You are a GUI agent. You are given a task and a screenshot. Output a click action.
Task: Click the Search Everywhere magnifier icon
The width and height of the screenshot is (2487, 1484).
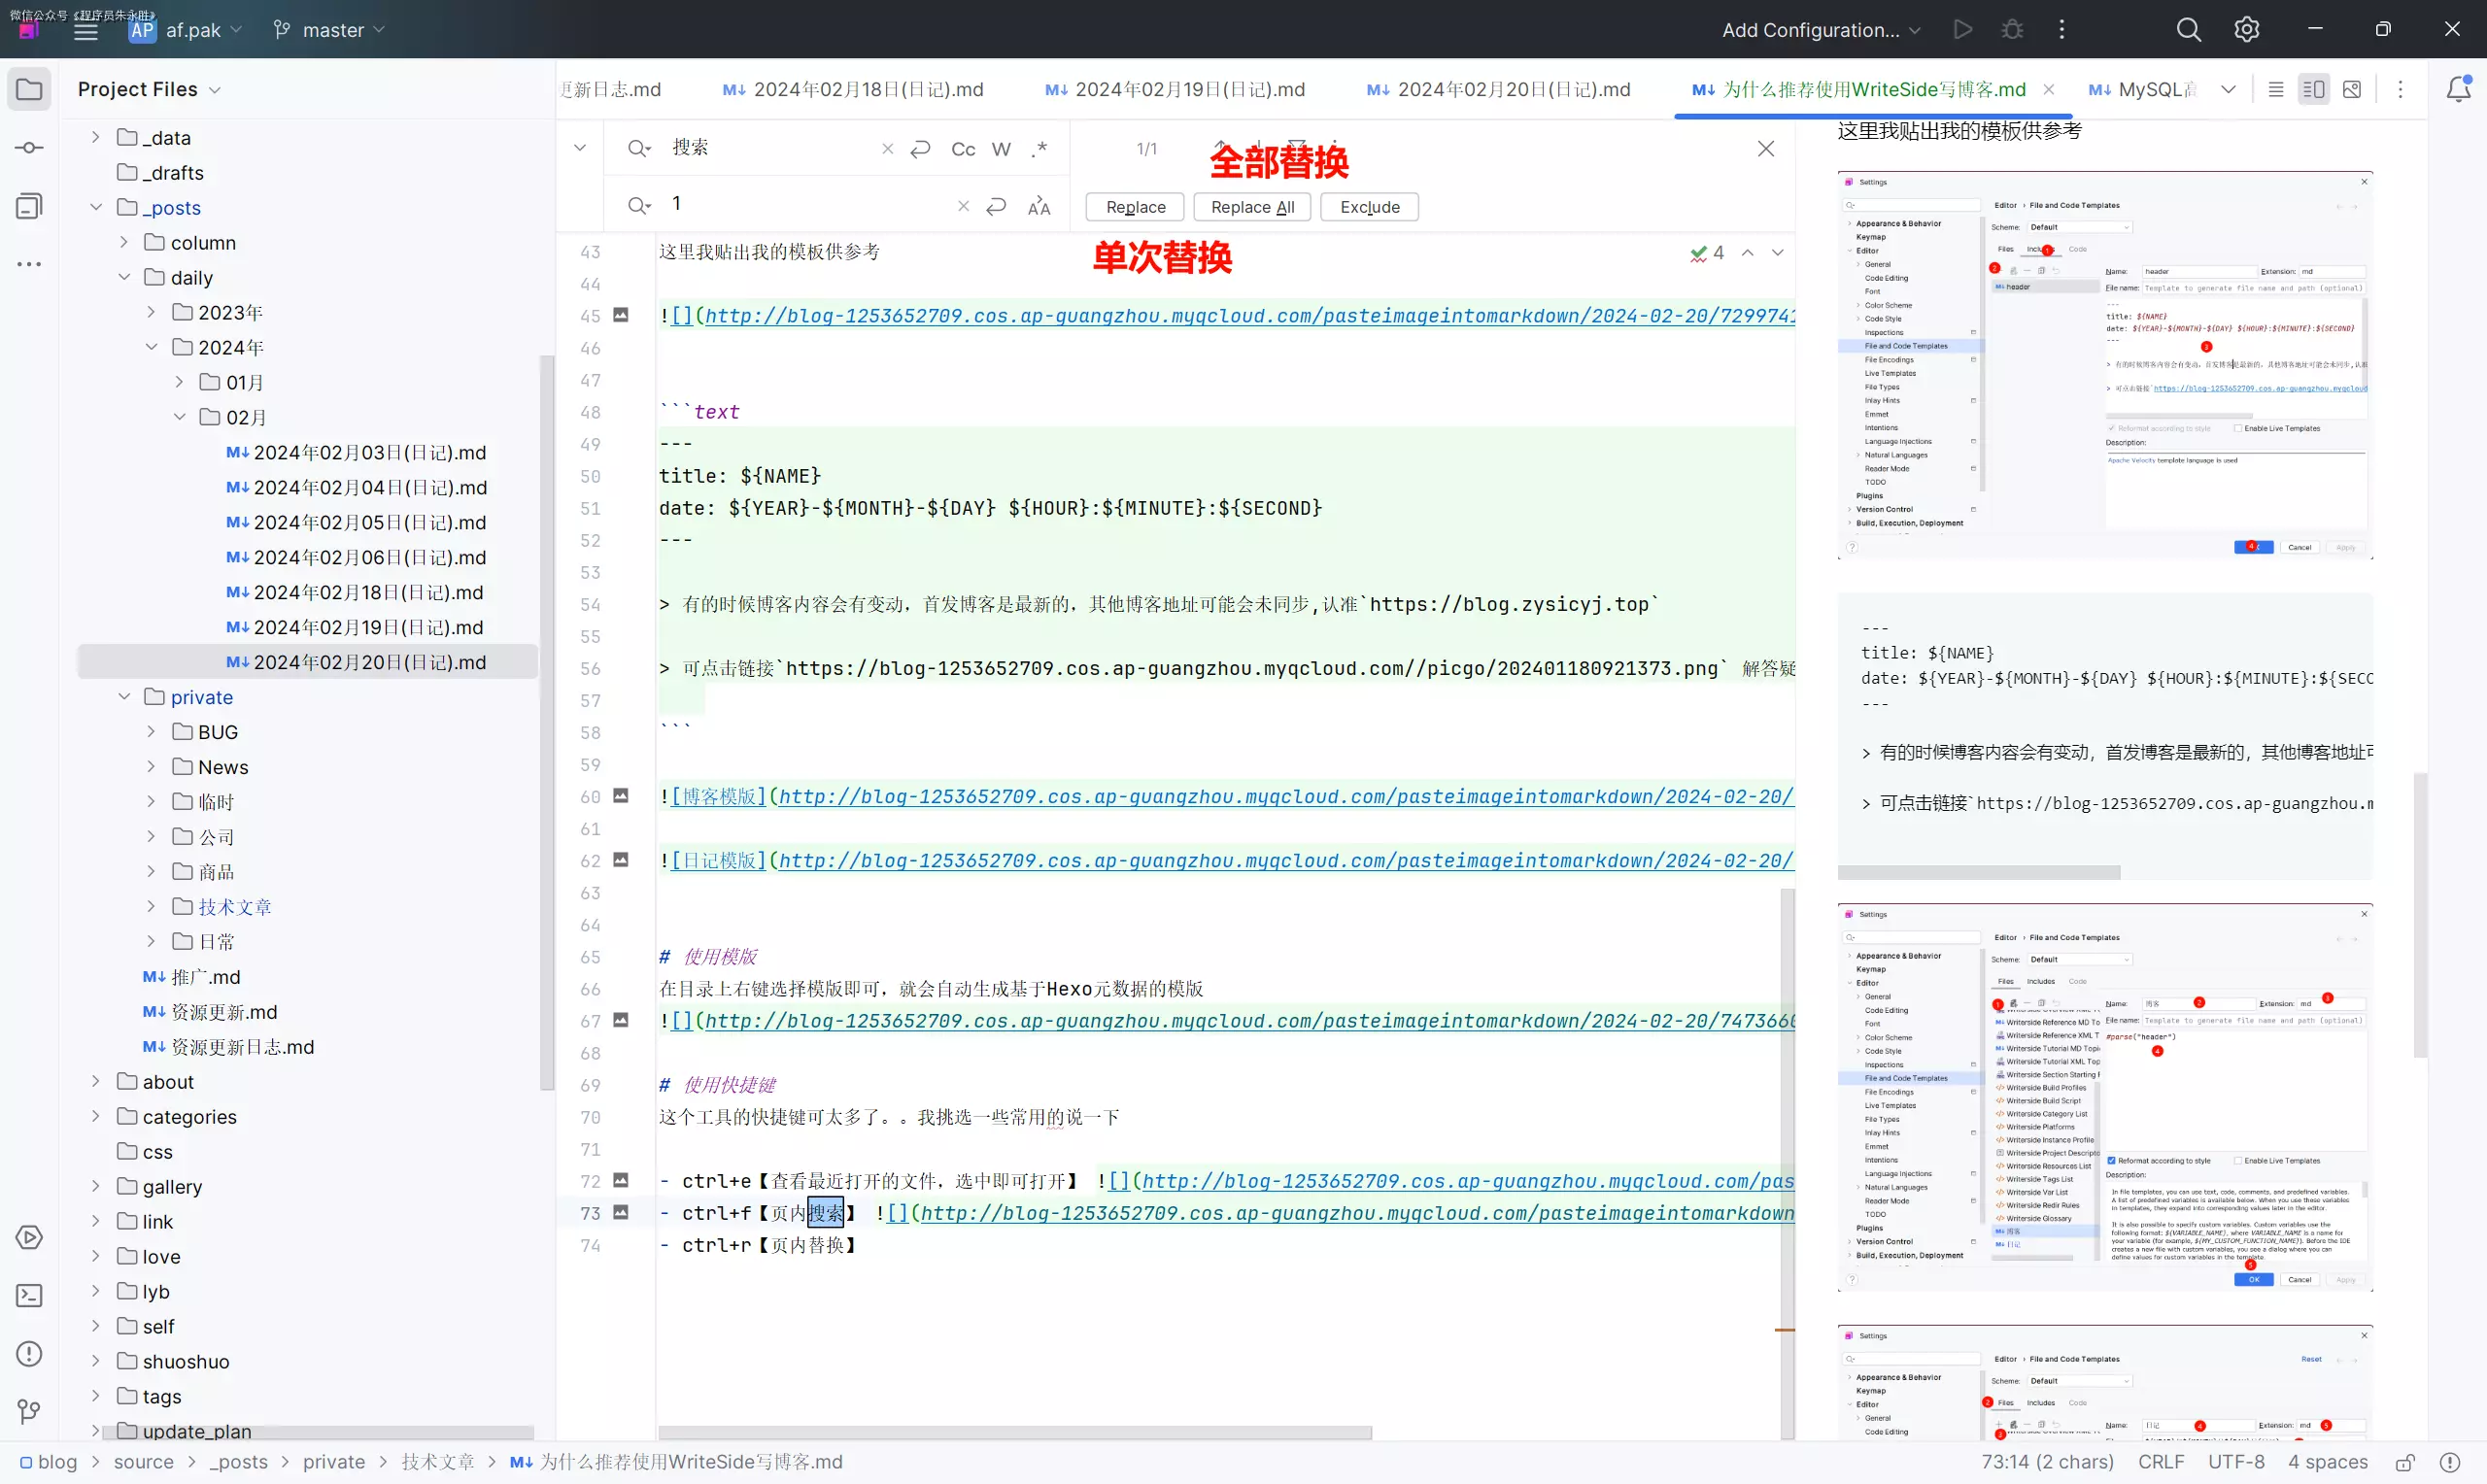tap(2188, 30)
